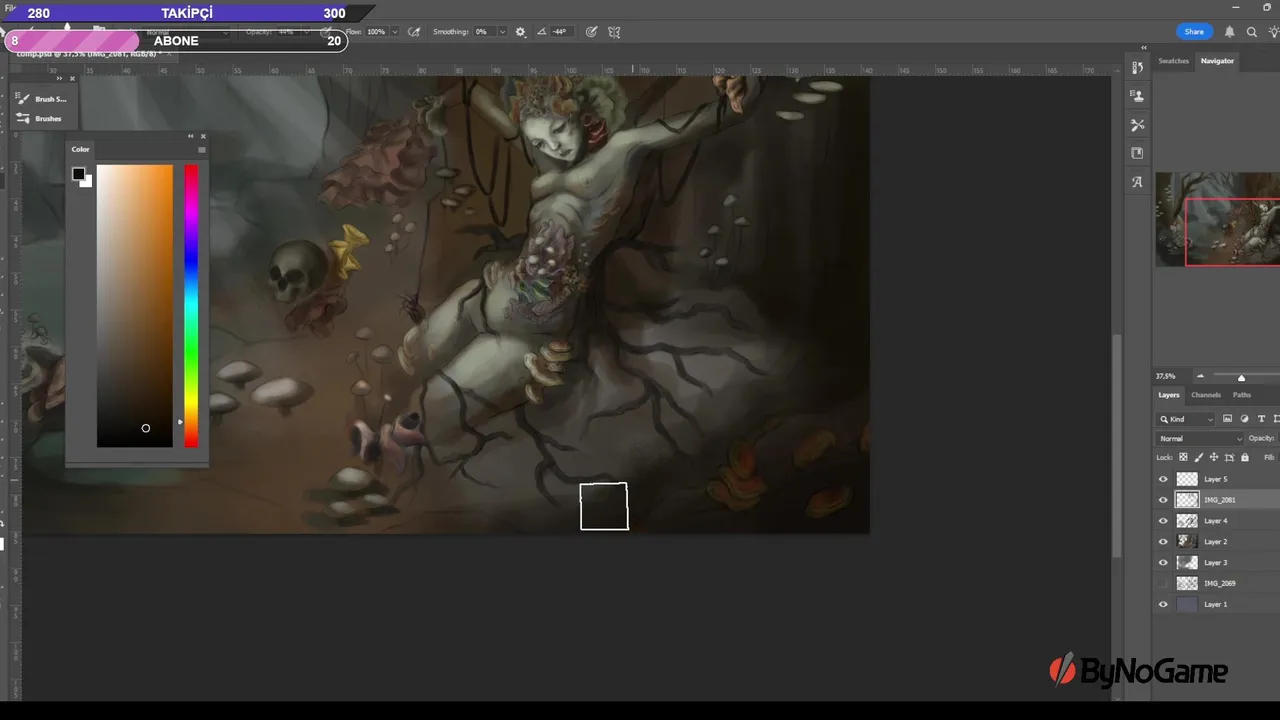Hide Layer 3 visibility eye

[1163, 562]
